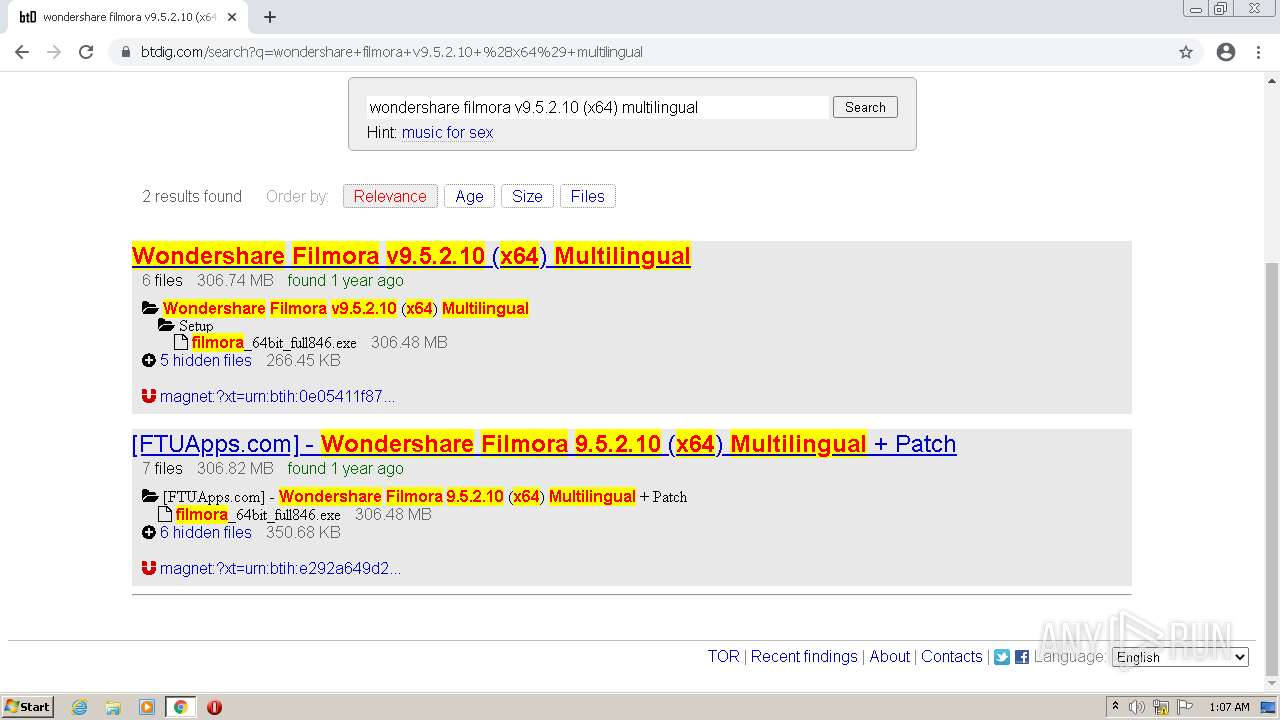The width and height of the screenshot is (1280, 720).
Task: Click '2 results found' text
Action: pyautogui.click(x=192, y=196)
